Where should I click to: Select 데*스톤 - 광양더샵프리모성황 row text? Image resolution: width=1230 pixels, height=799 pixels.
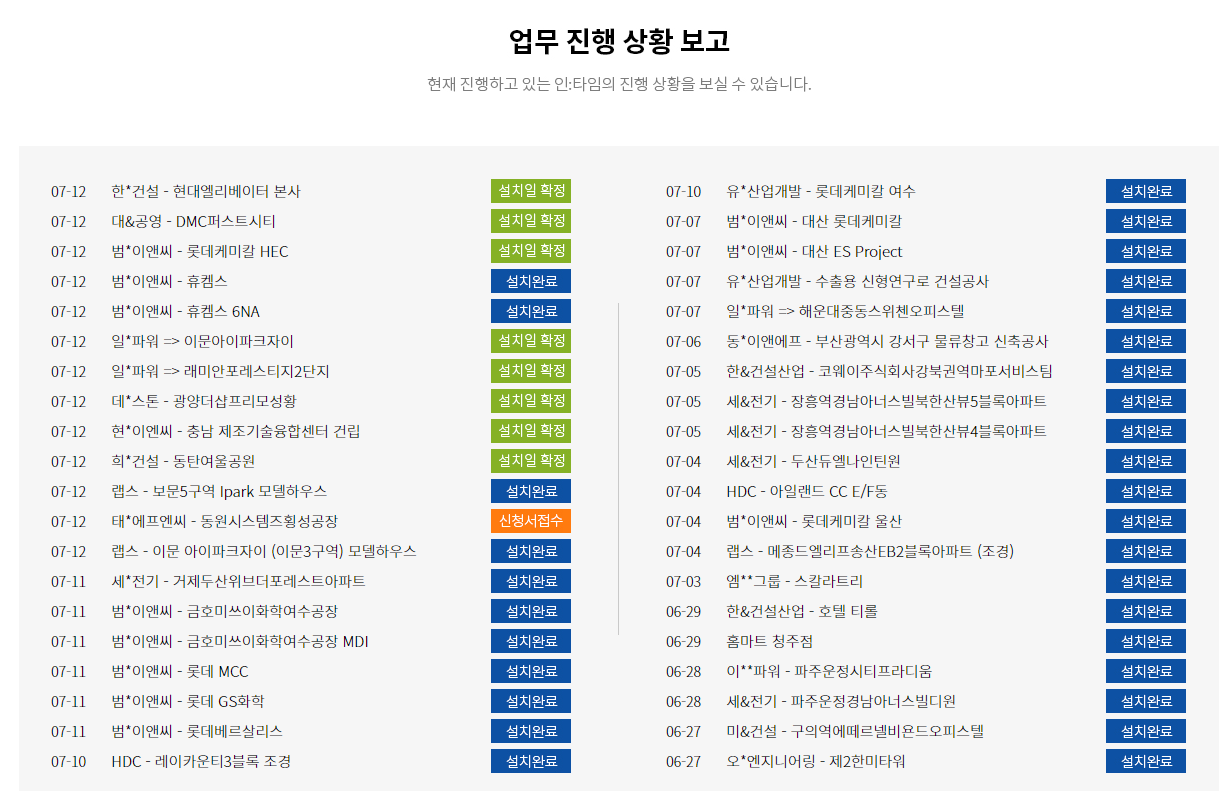(x=204, y=401)
